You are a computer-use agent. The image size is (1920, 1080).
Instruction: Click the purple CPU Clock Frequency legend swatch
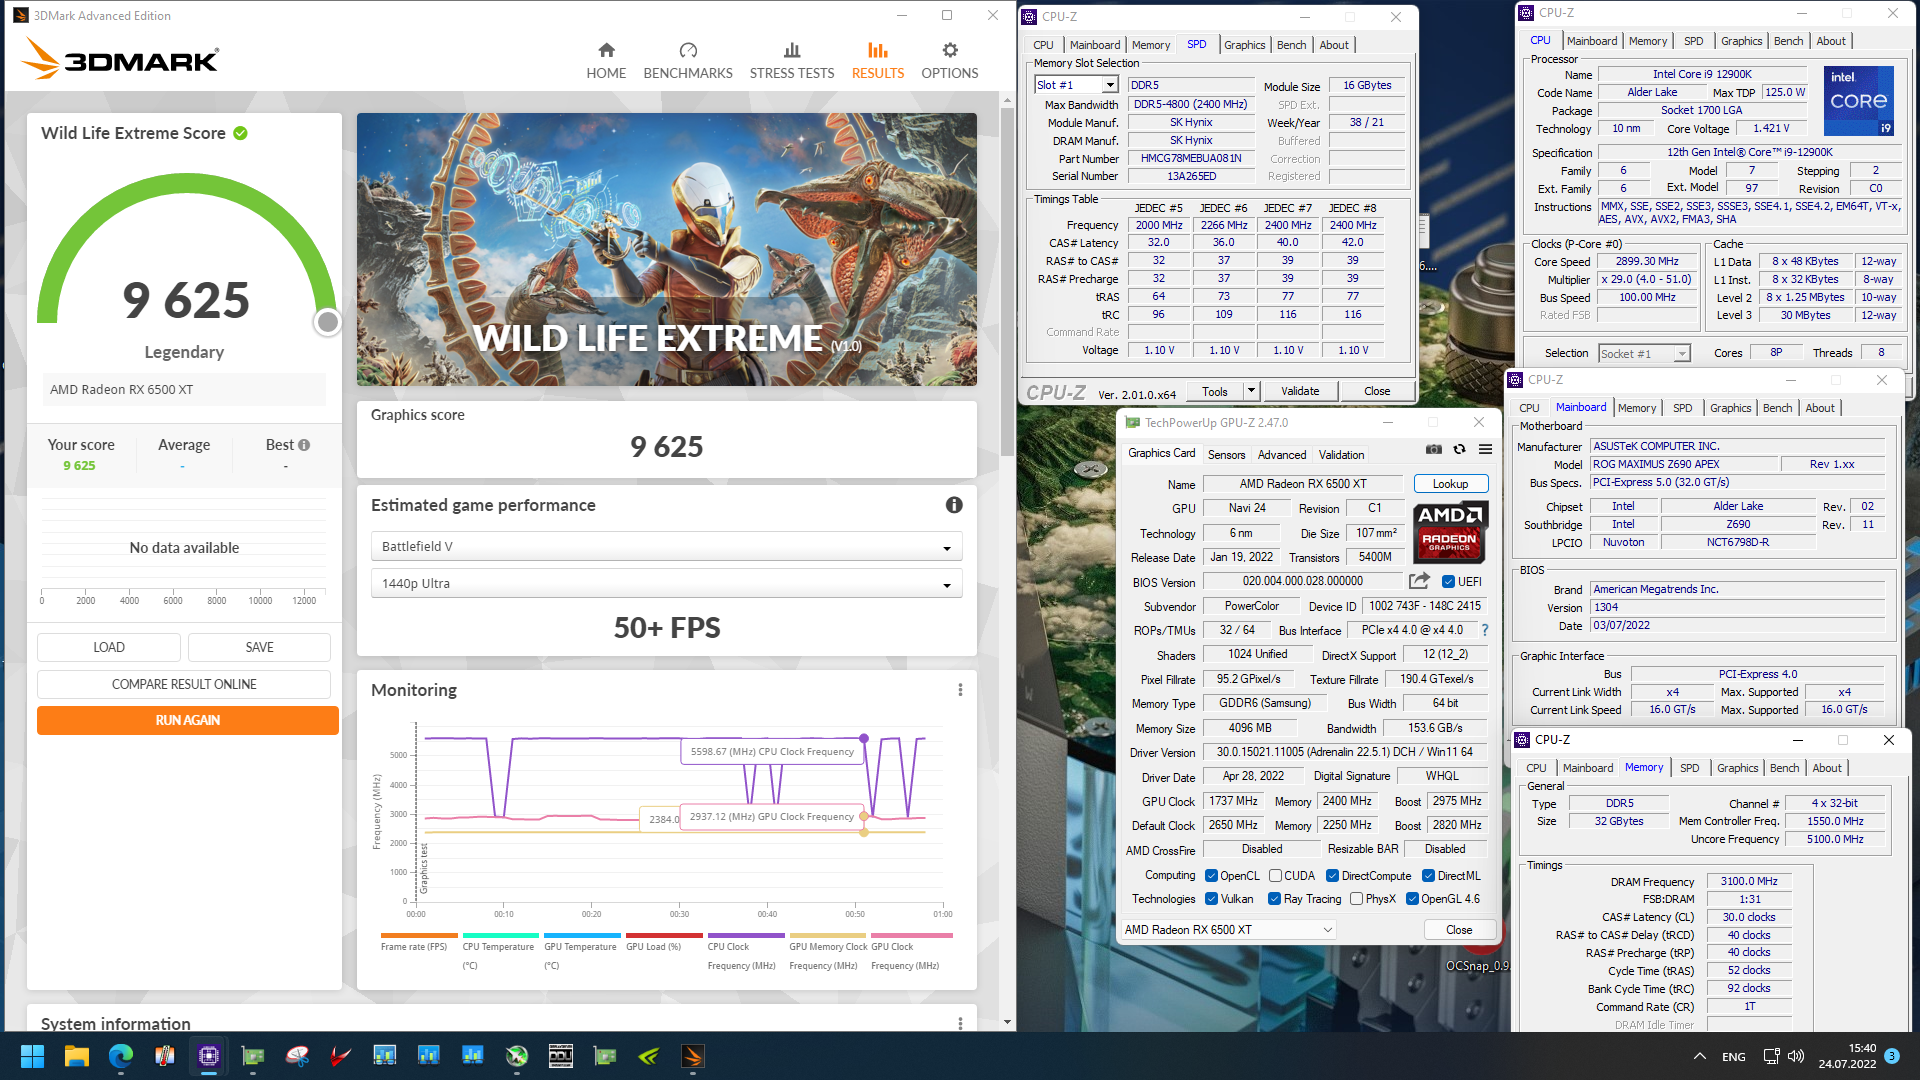pos(746,936)
